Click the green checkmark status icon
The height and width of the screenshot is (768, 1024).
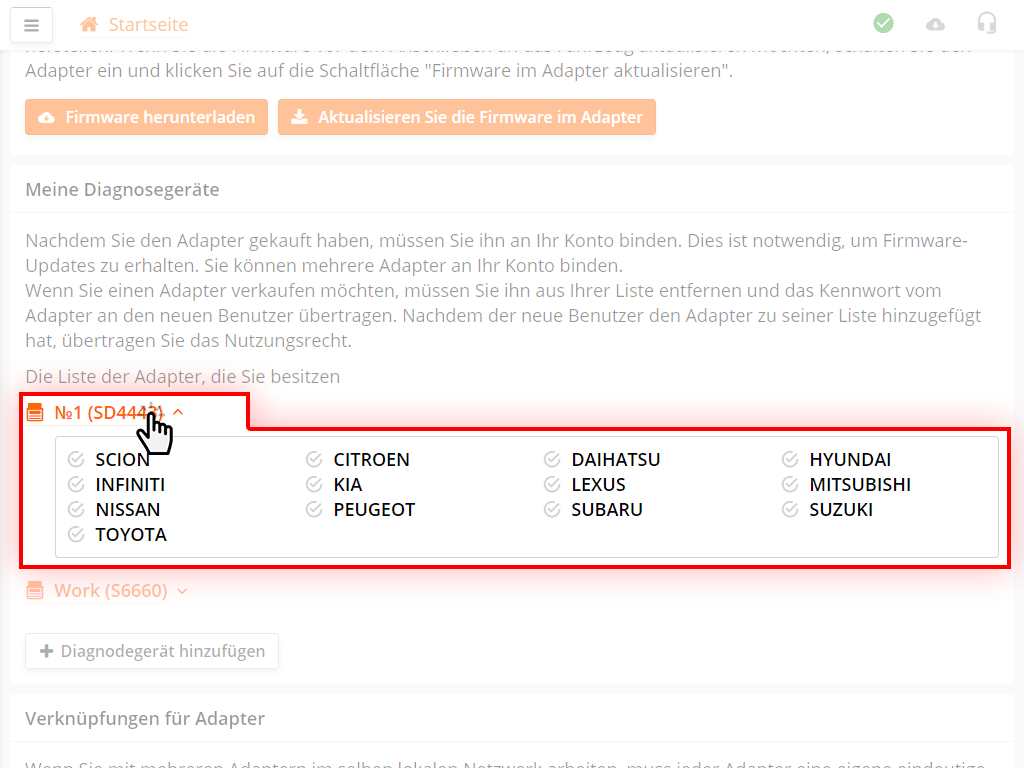coord(883,23)
